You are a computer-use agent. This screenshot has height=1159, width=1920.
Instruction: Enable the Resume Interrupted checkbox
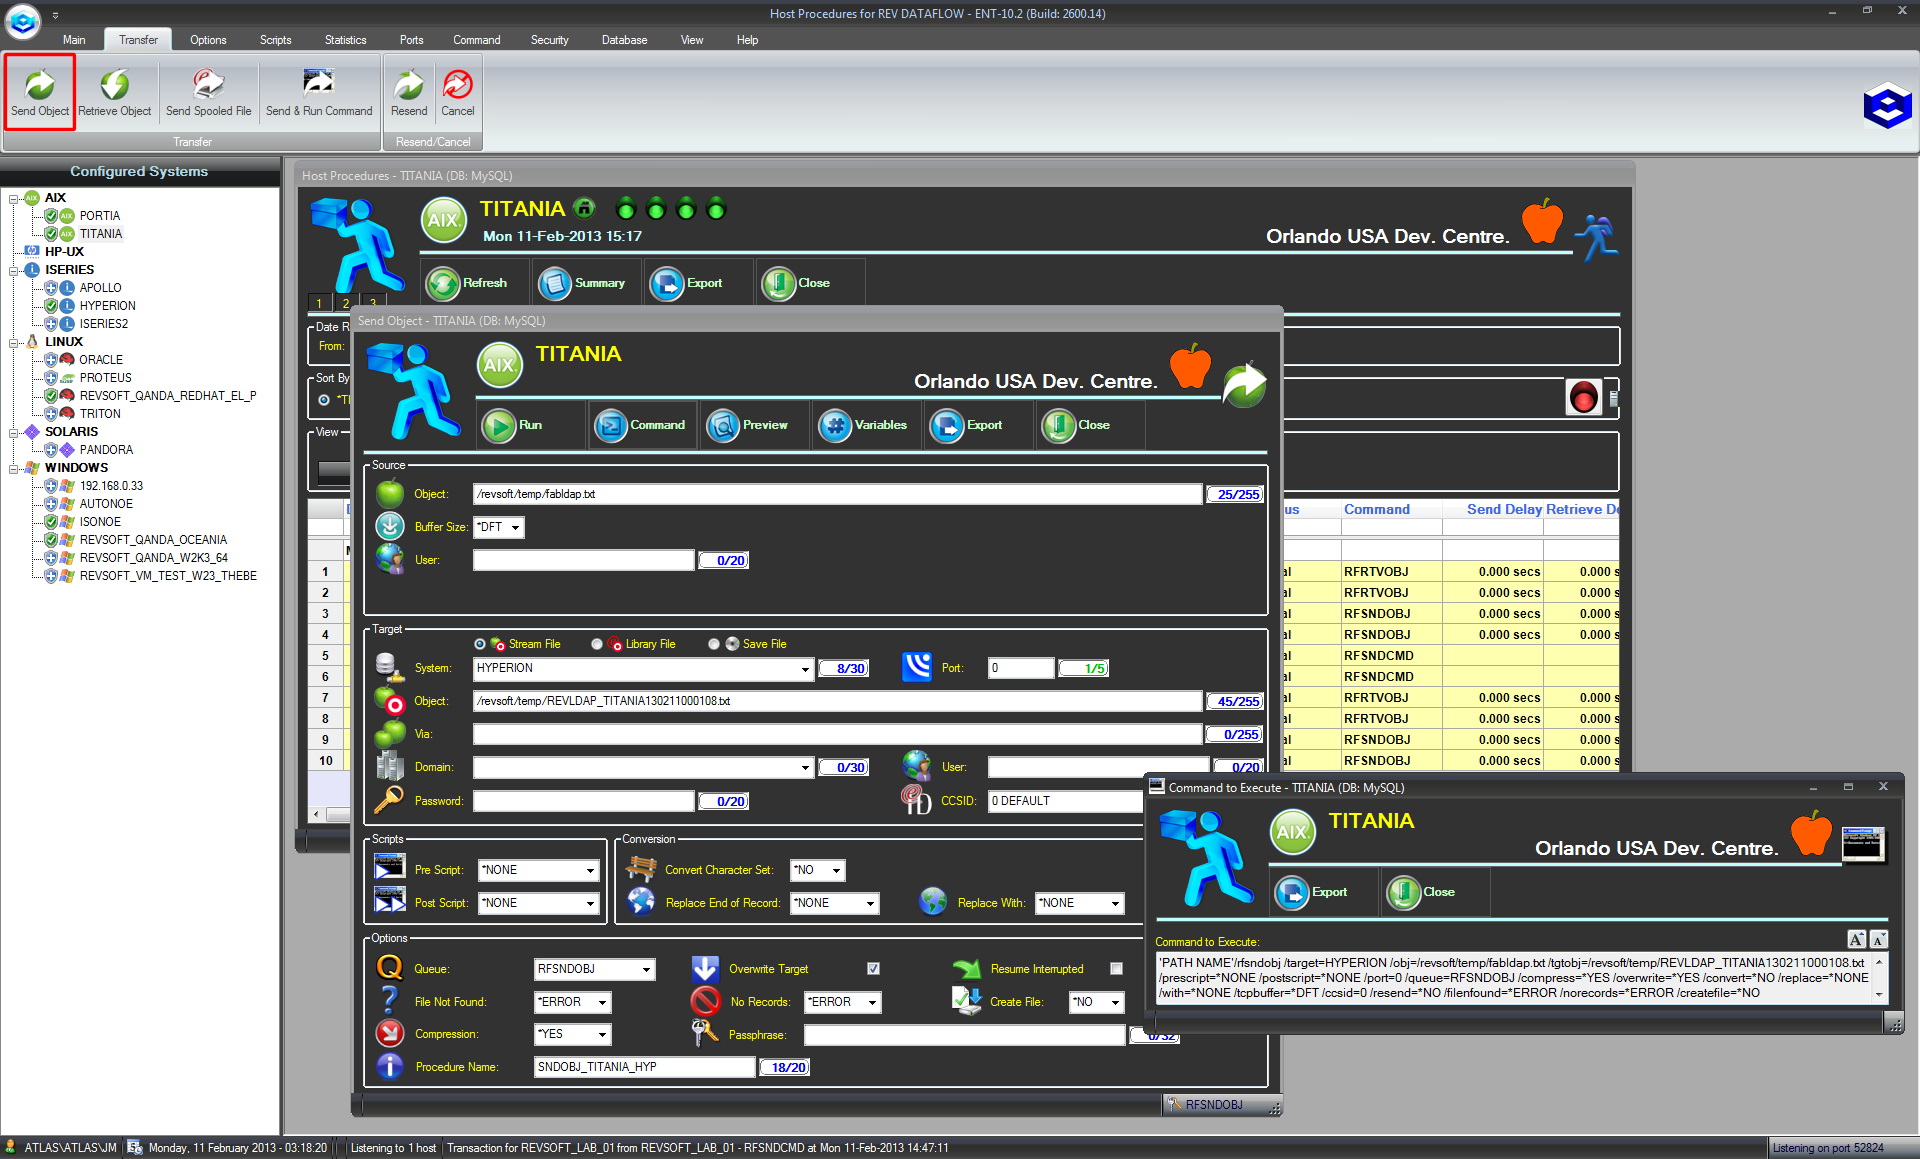point(1116,968)
